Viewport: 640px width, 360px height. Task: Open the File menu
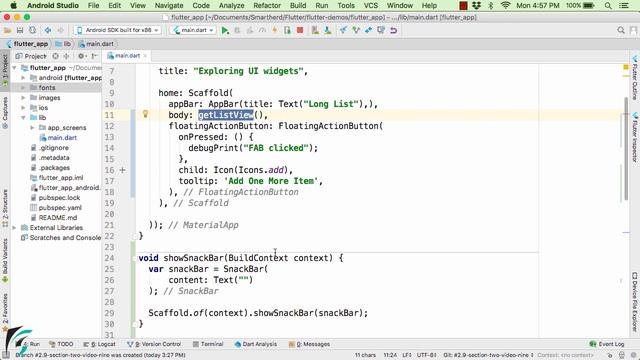coord(93,6)
